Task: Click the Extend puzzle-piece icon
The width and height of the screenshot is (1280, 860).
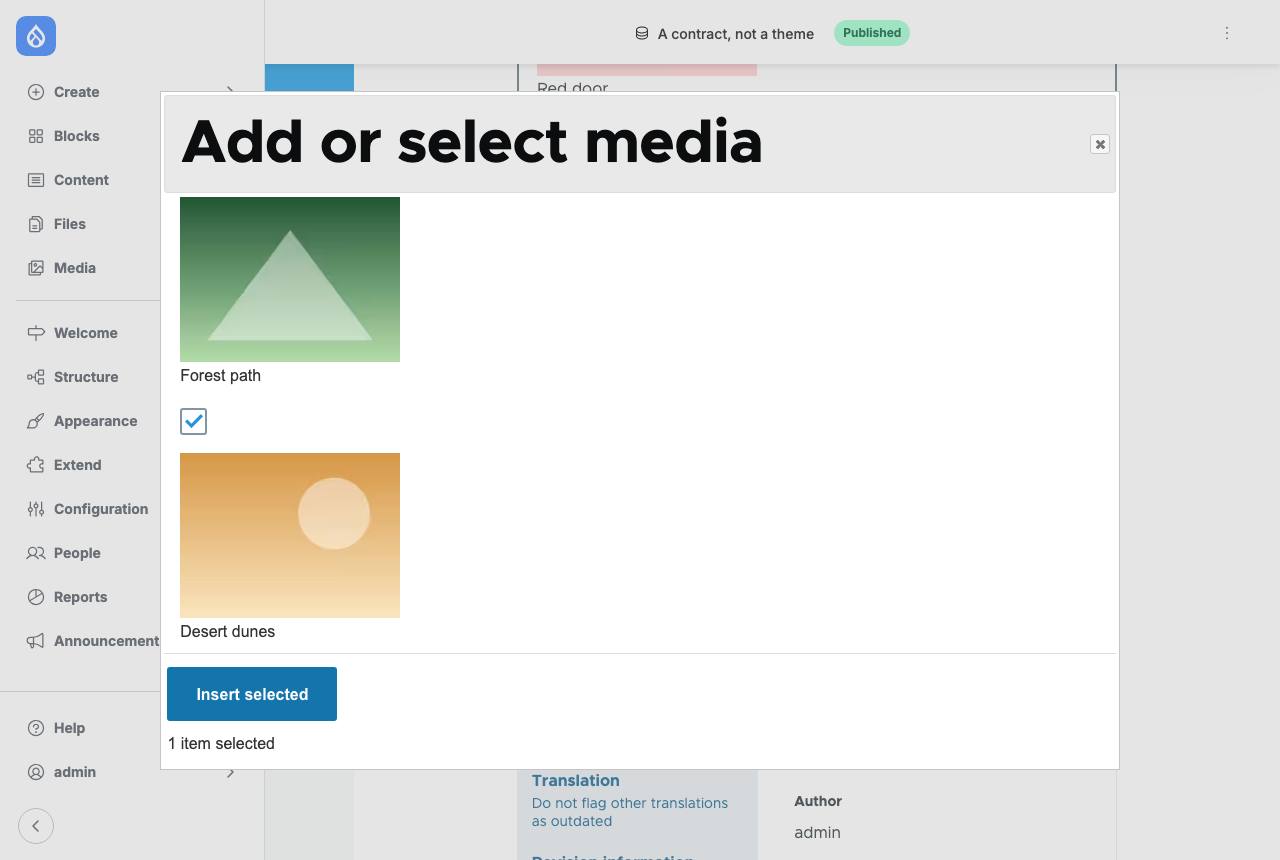Action: 36,465
